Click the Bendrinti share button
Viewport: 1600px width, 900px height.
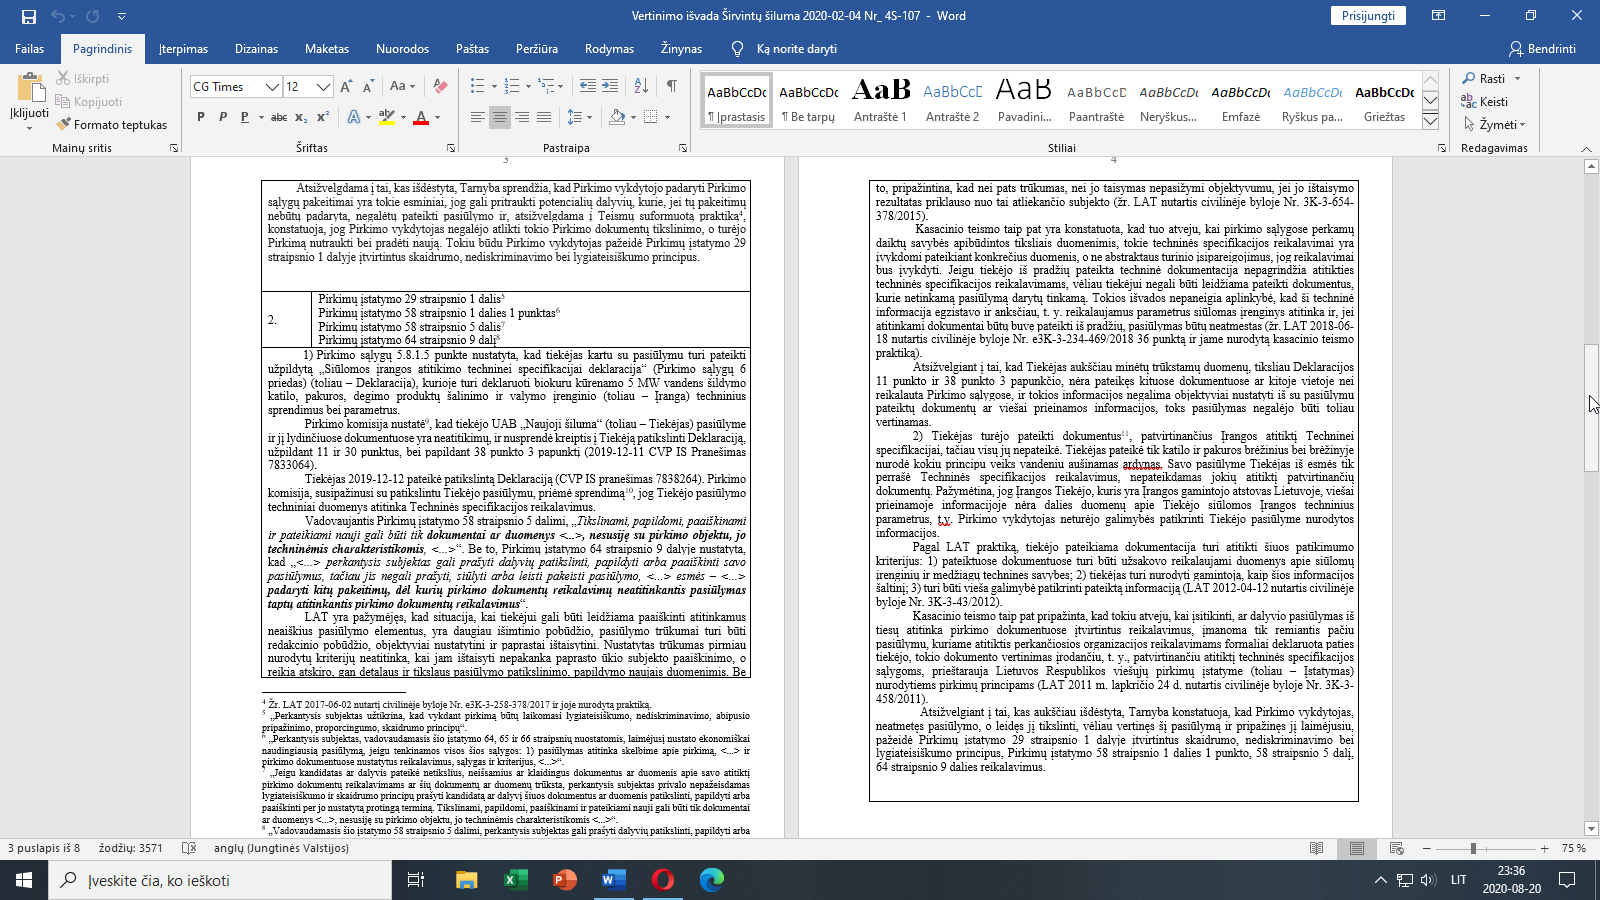[x=1542, y=49]
